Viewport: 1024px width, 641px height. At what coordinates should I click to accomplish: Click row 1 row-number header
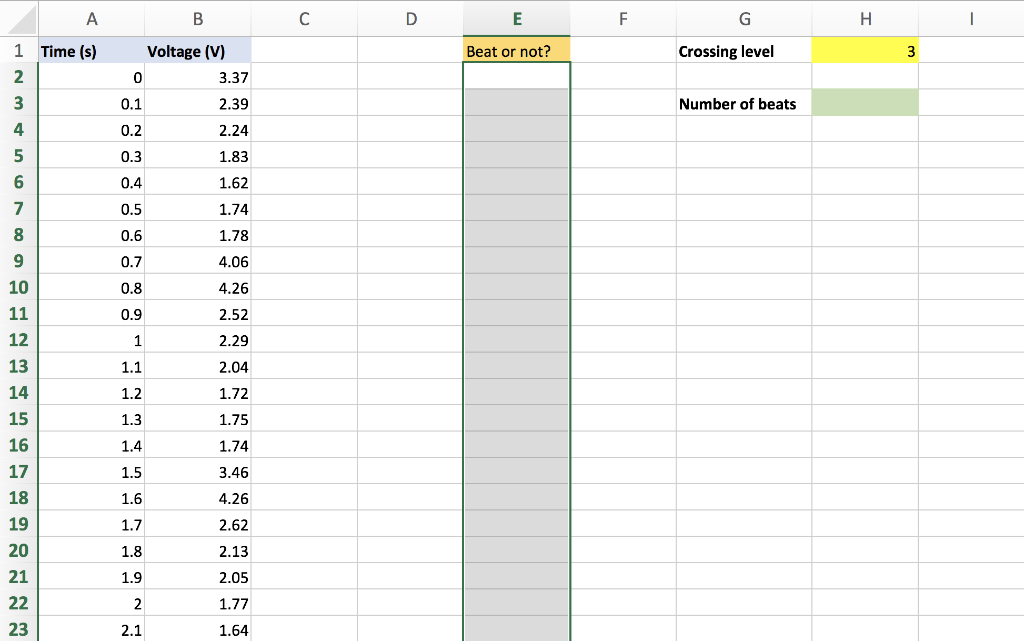pyautogui.click(x=18, y=51)
